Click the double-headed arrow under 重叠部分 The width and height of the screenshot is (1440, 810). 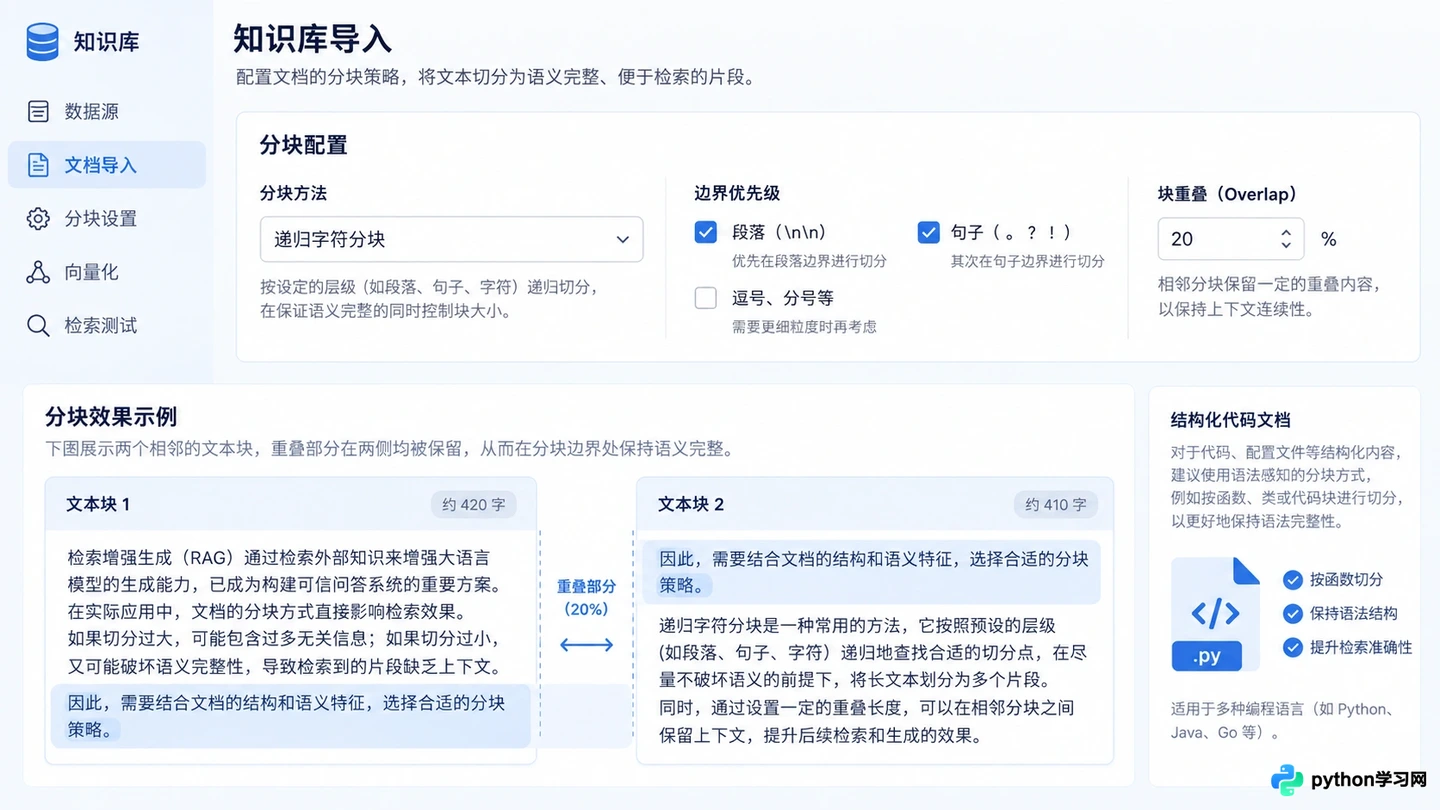(x=586, y=645)
